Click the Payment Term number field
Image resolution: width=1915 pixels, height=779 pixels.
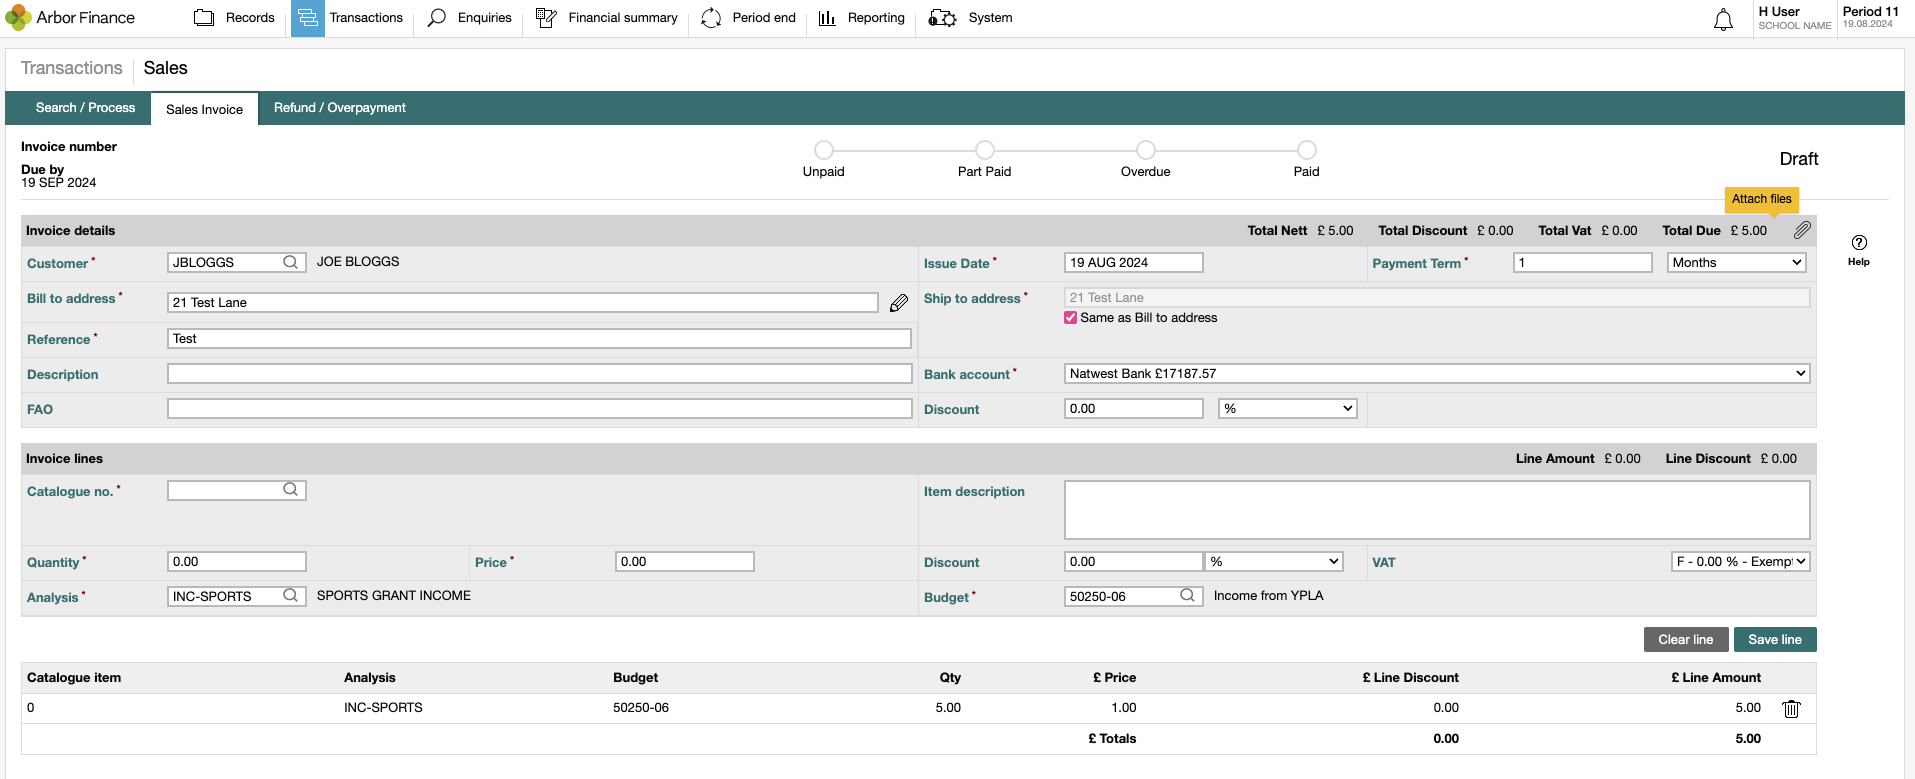click(x=1583, y=262)
